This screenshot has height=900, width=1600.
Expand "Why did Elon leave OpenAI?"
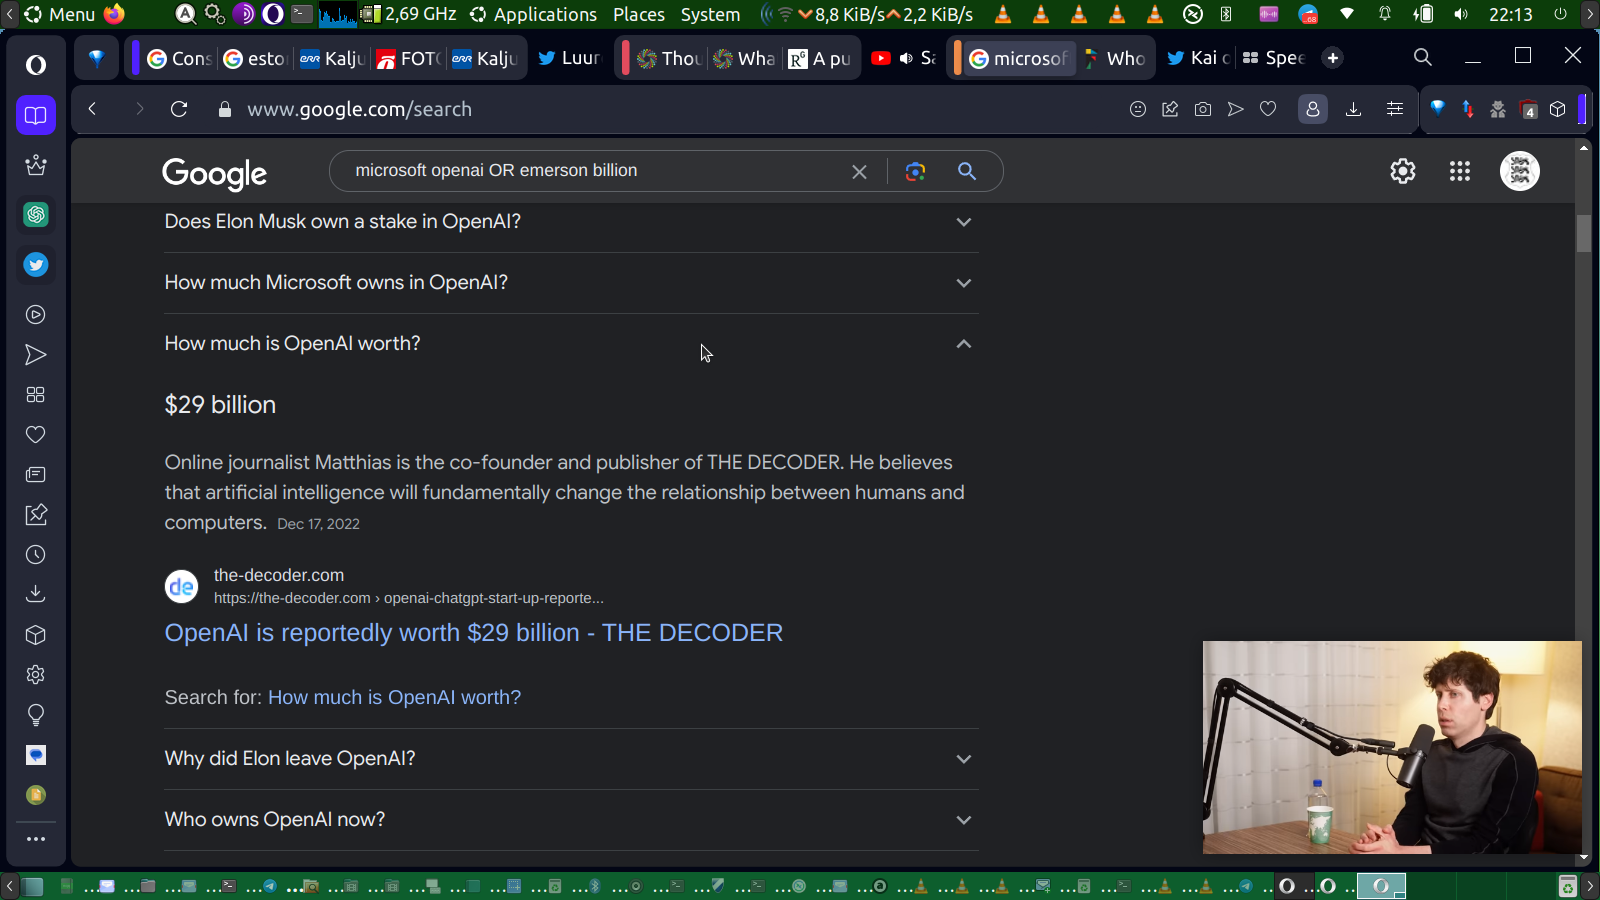(x=571, y=759)
